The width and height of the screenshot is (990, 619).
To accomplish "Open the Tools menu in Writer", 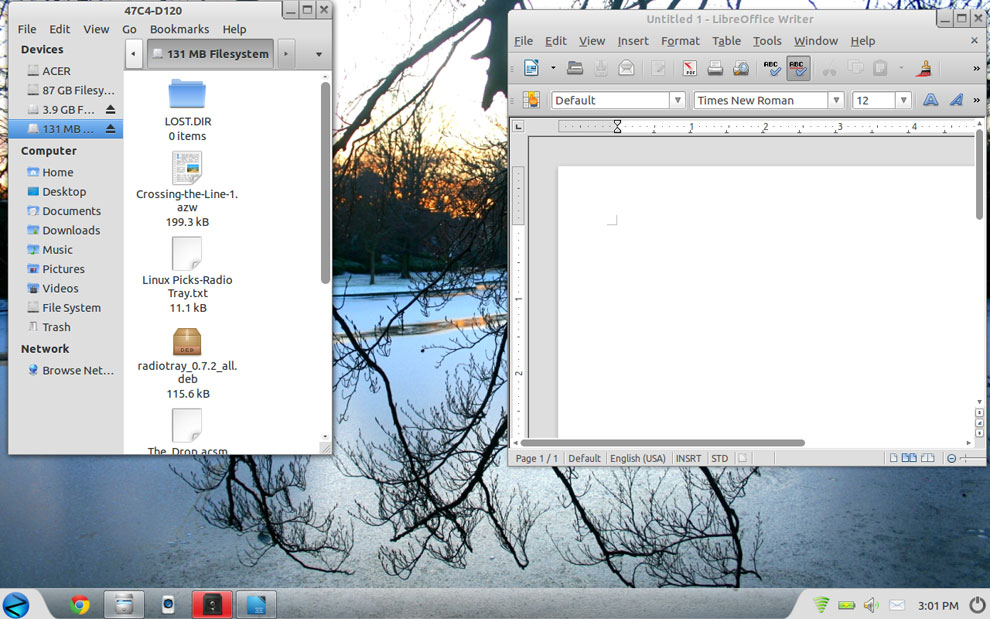I will pyautogui.click(x=767, y=41).
